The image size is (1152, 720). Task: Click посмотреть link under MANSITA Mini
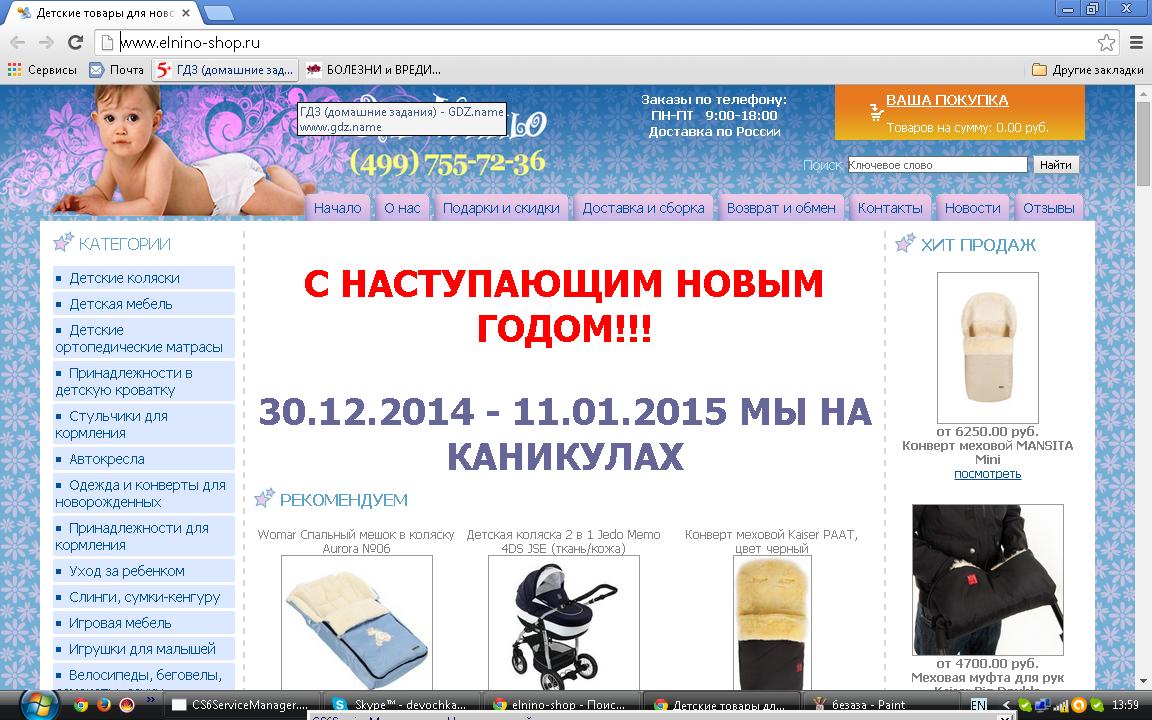click(987, 474)
